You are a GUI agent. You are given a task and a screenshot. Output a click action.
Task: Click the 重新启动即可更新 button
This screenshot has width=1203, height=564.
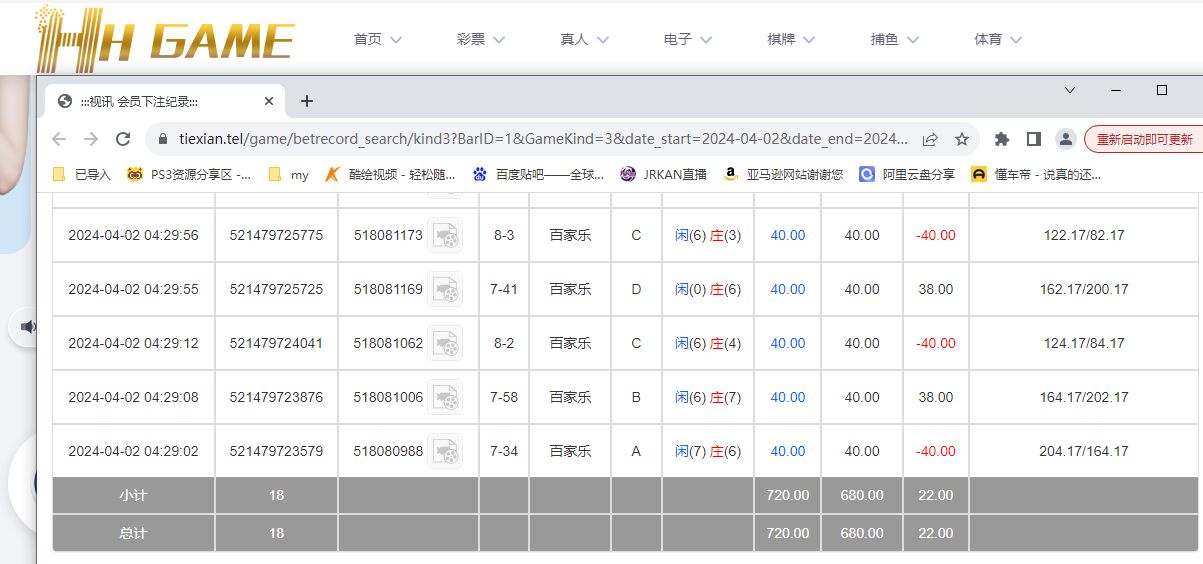click(x=1144, y=139)
